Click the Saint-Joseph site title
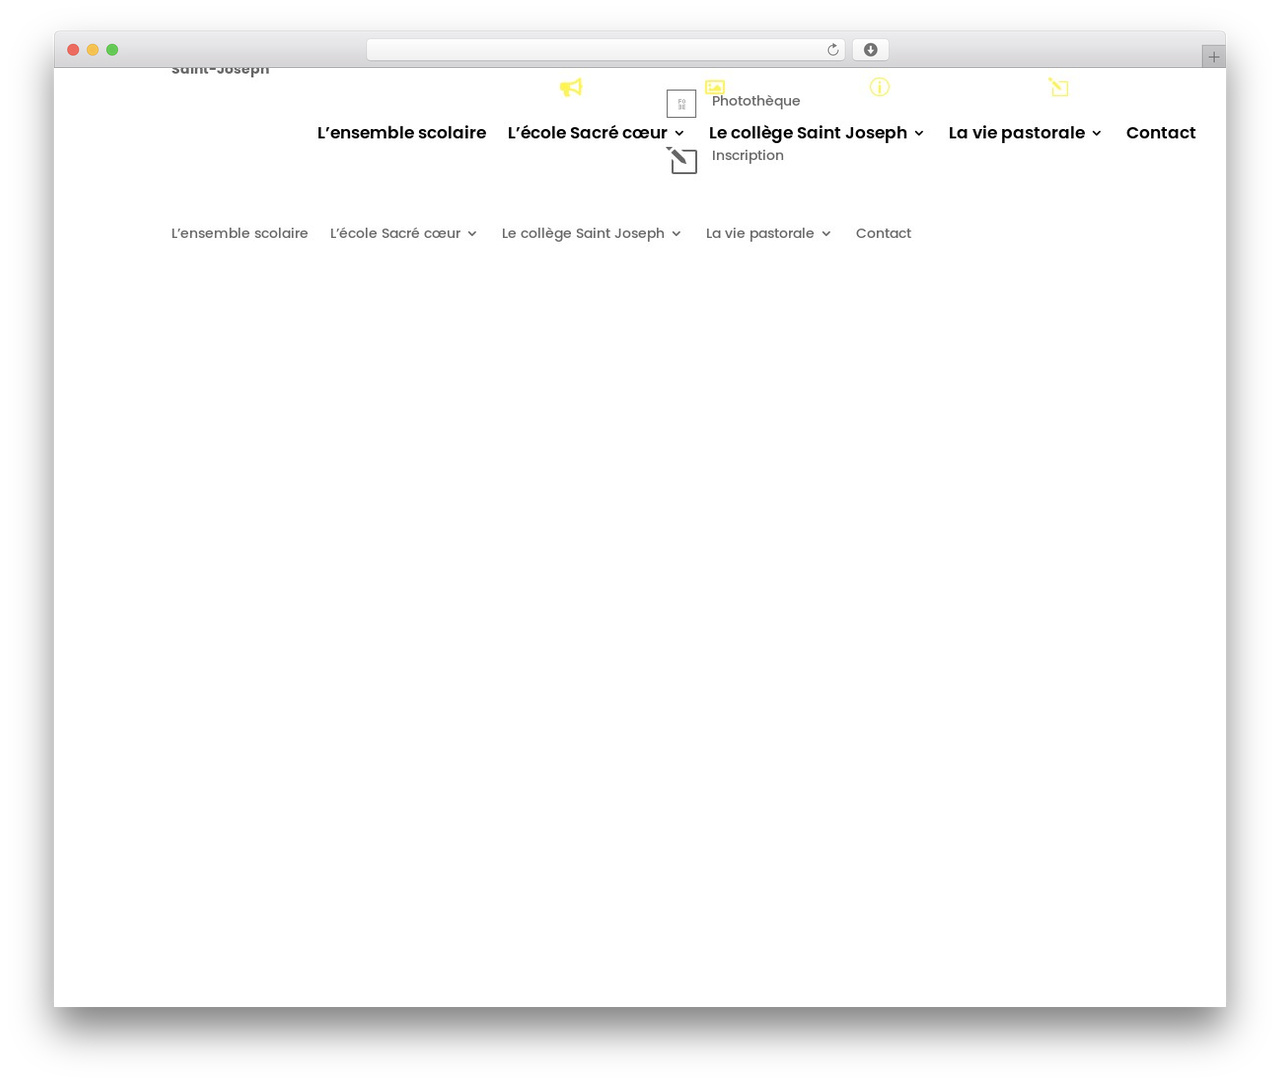Image resolution: width=1280 pixels, height=1084 pixels. pos(220,70)
